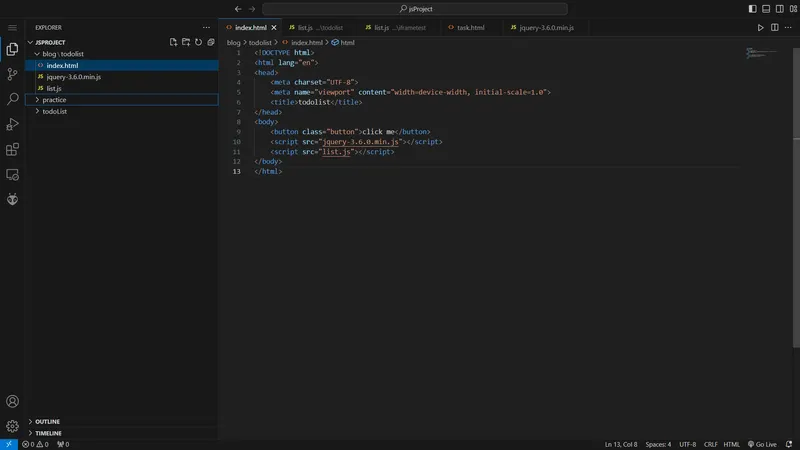Click the UTF-8 encoding in status bar

[687, 444]
